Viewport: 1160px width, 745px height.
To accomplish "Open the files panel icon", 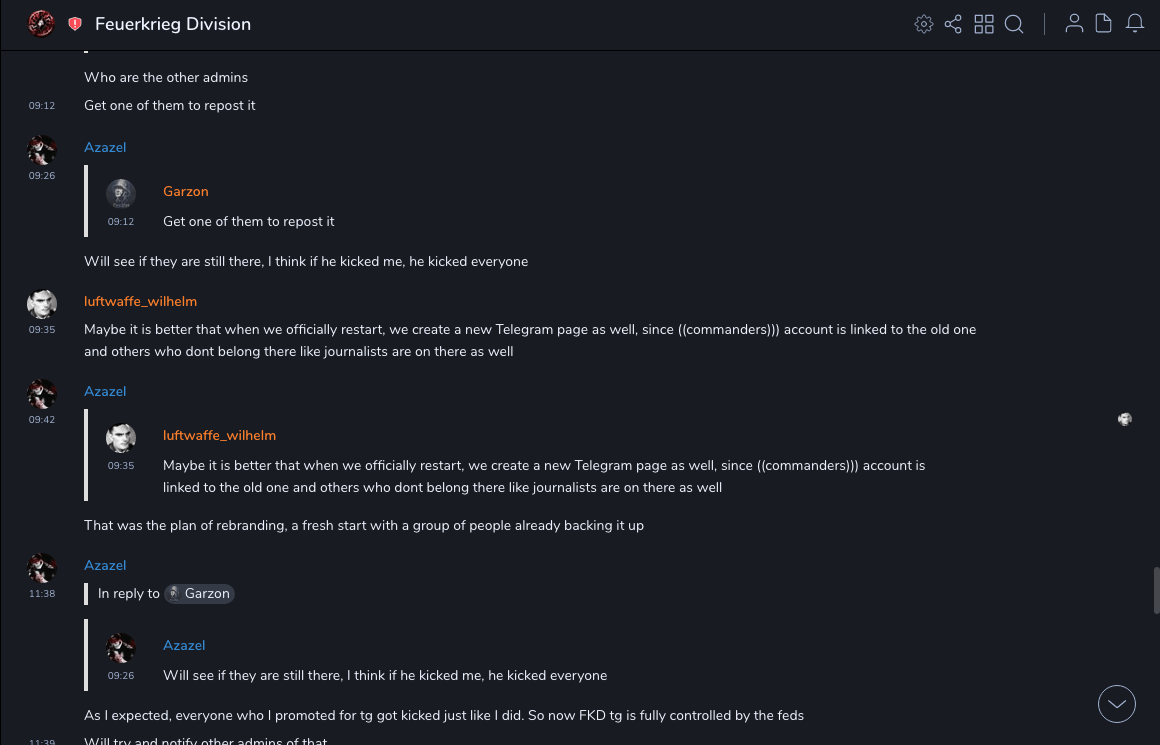I will coord(1104,24).
